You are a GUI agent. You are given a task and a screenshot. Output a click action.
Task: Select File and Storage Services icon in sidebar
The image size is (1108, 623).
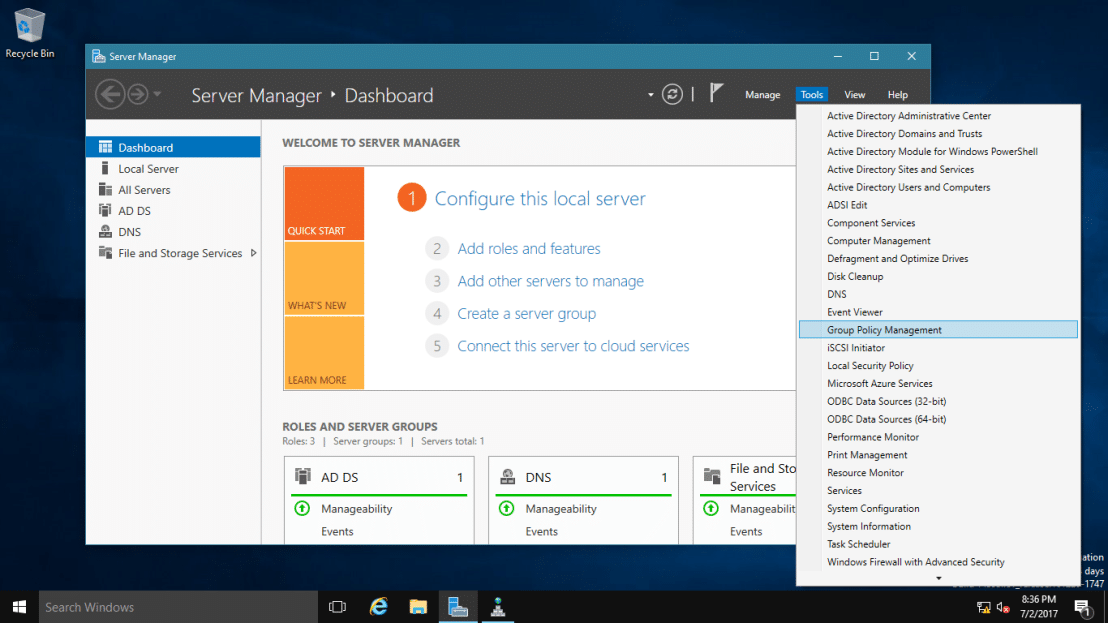coord(105,253)
